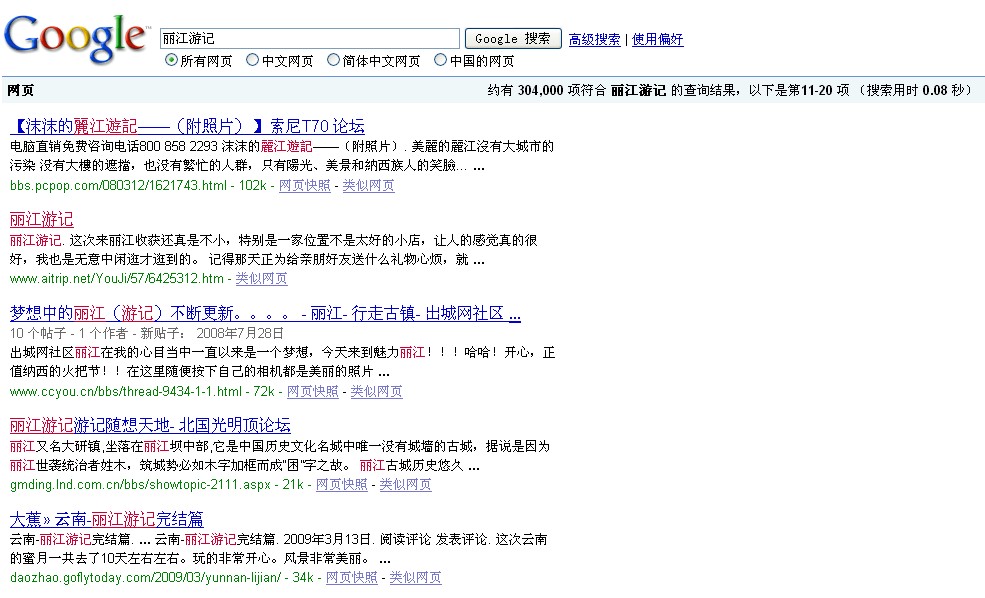Click snippet text 的蜜月一共去了10天左右
The width and height of the screenshot is (985, 598).
(84, 558)
